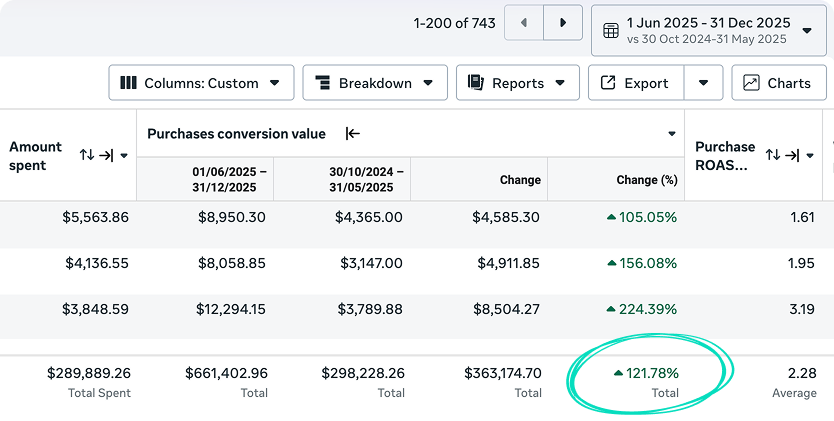Open the Reports menu
Image resolution: width=834 pixels, height=421 pixels.
(517, 83)
